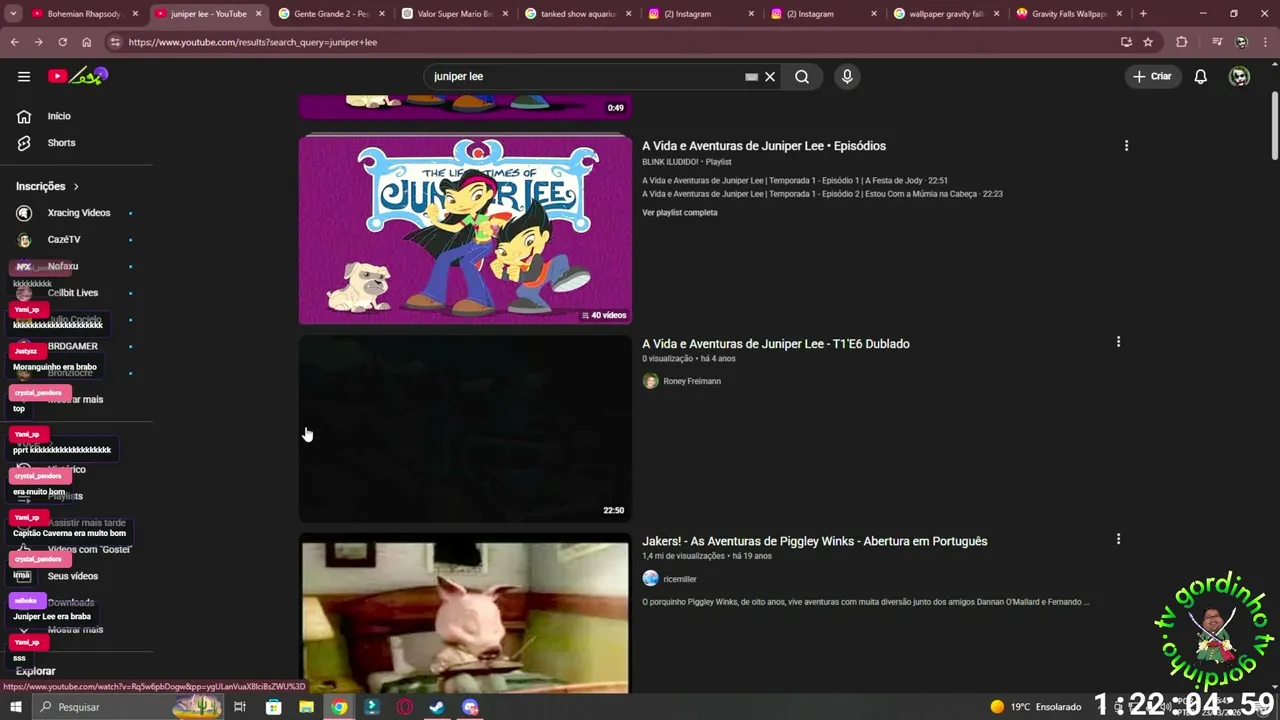Open the Episódio 2 Estou Com a Múmia entry

pyautogui.click(x=822, y=194)
